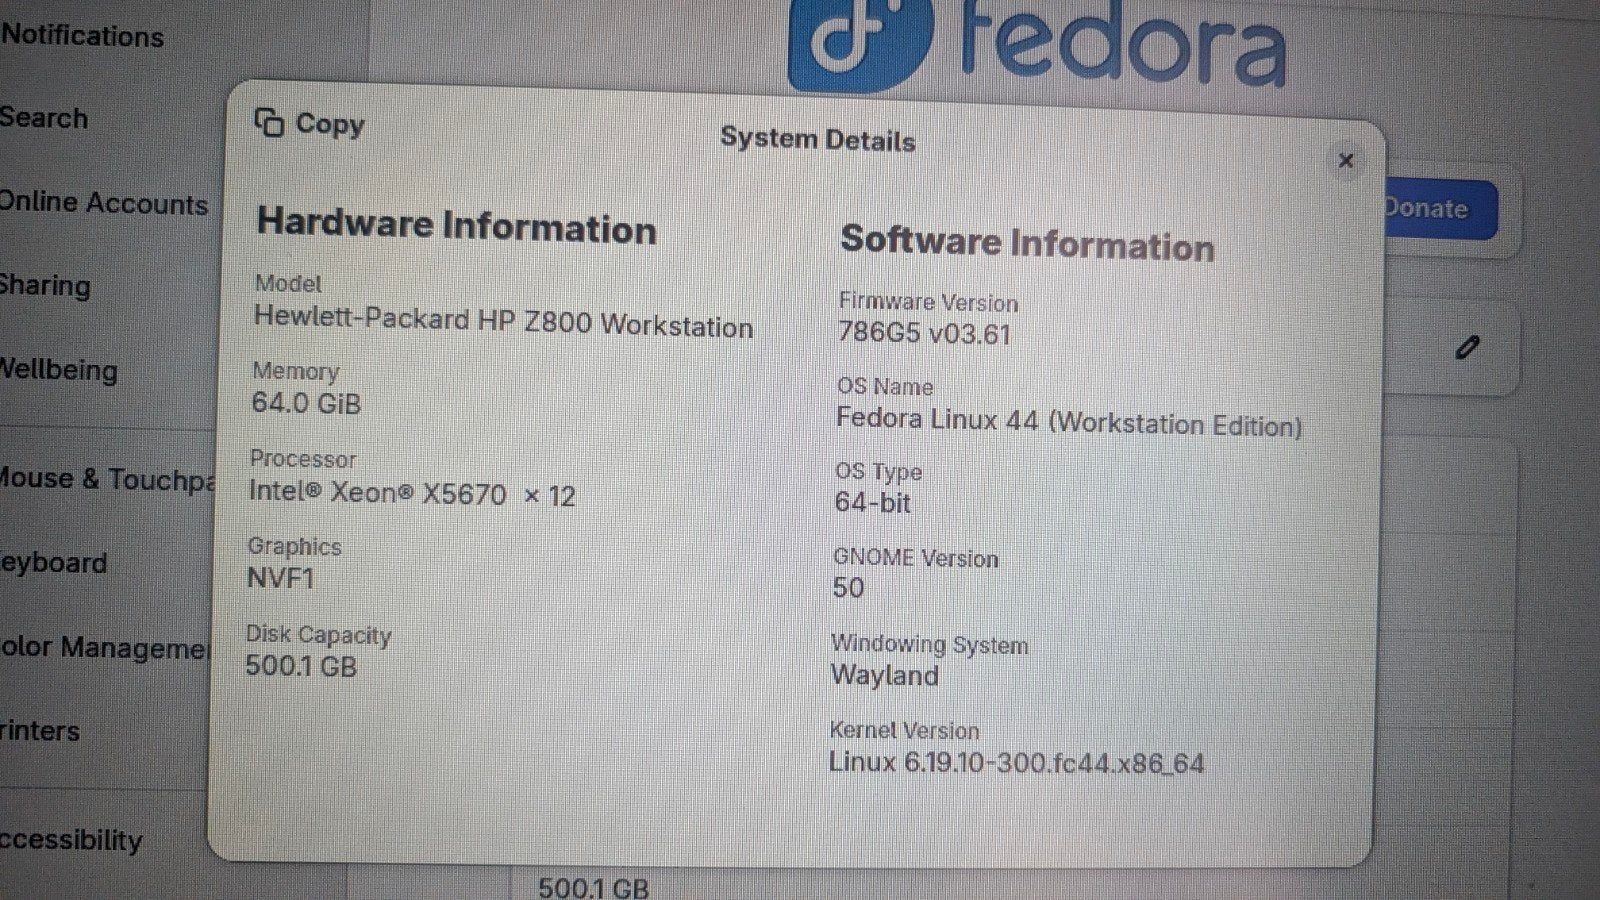Image resolution: width=1600 pixels, height=900 pixels.
Task: Open Accessibility settings in sidebar
Action: pyautogui.click(x=70, y=840)
